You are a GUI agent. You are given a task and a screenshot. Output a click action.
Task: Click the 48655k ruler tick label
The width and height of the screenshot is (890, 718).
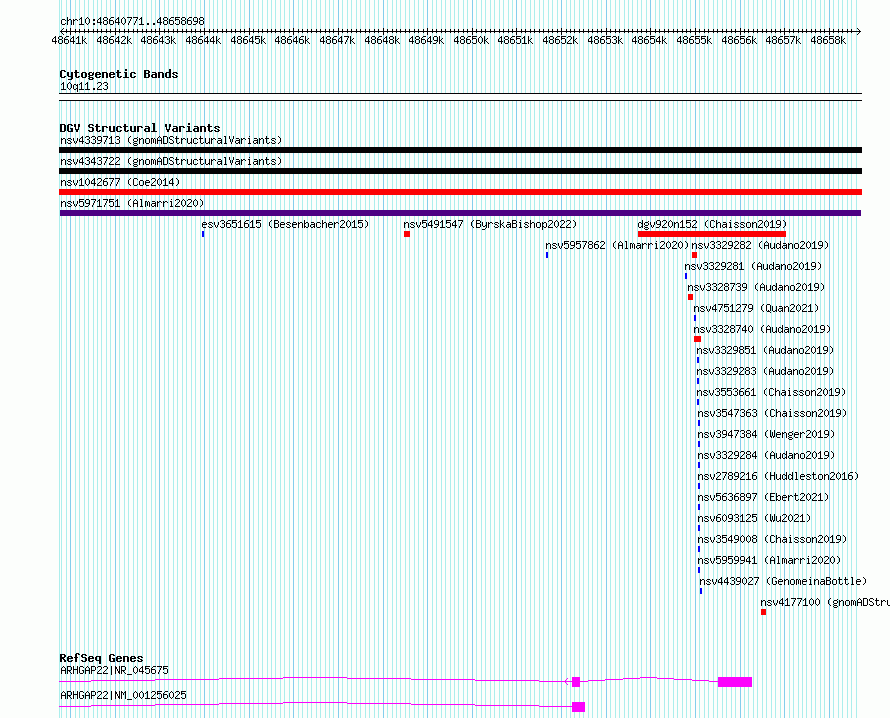[694, 40]
